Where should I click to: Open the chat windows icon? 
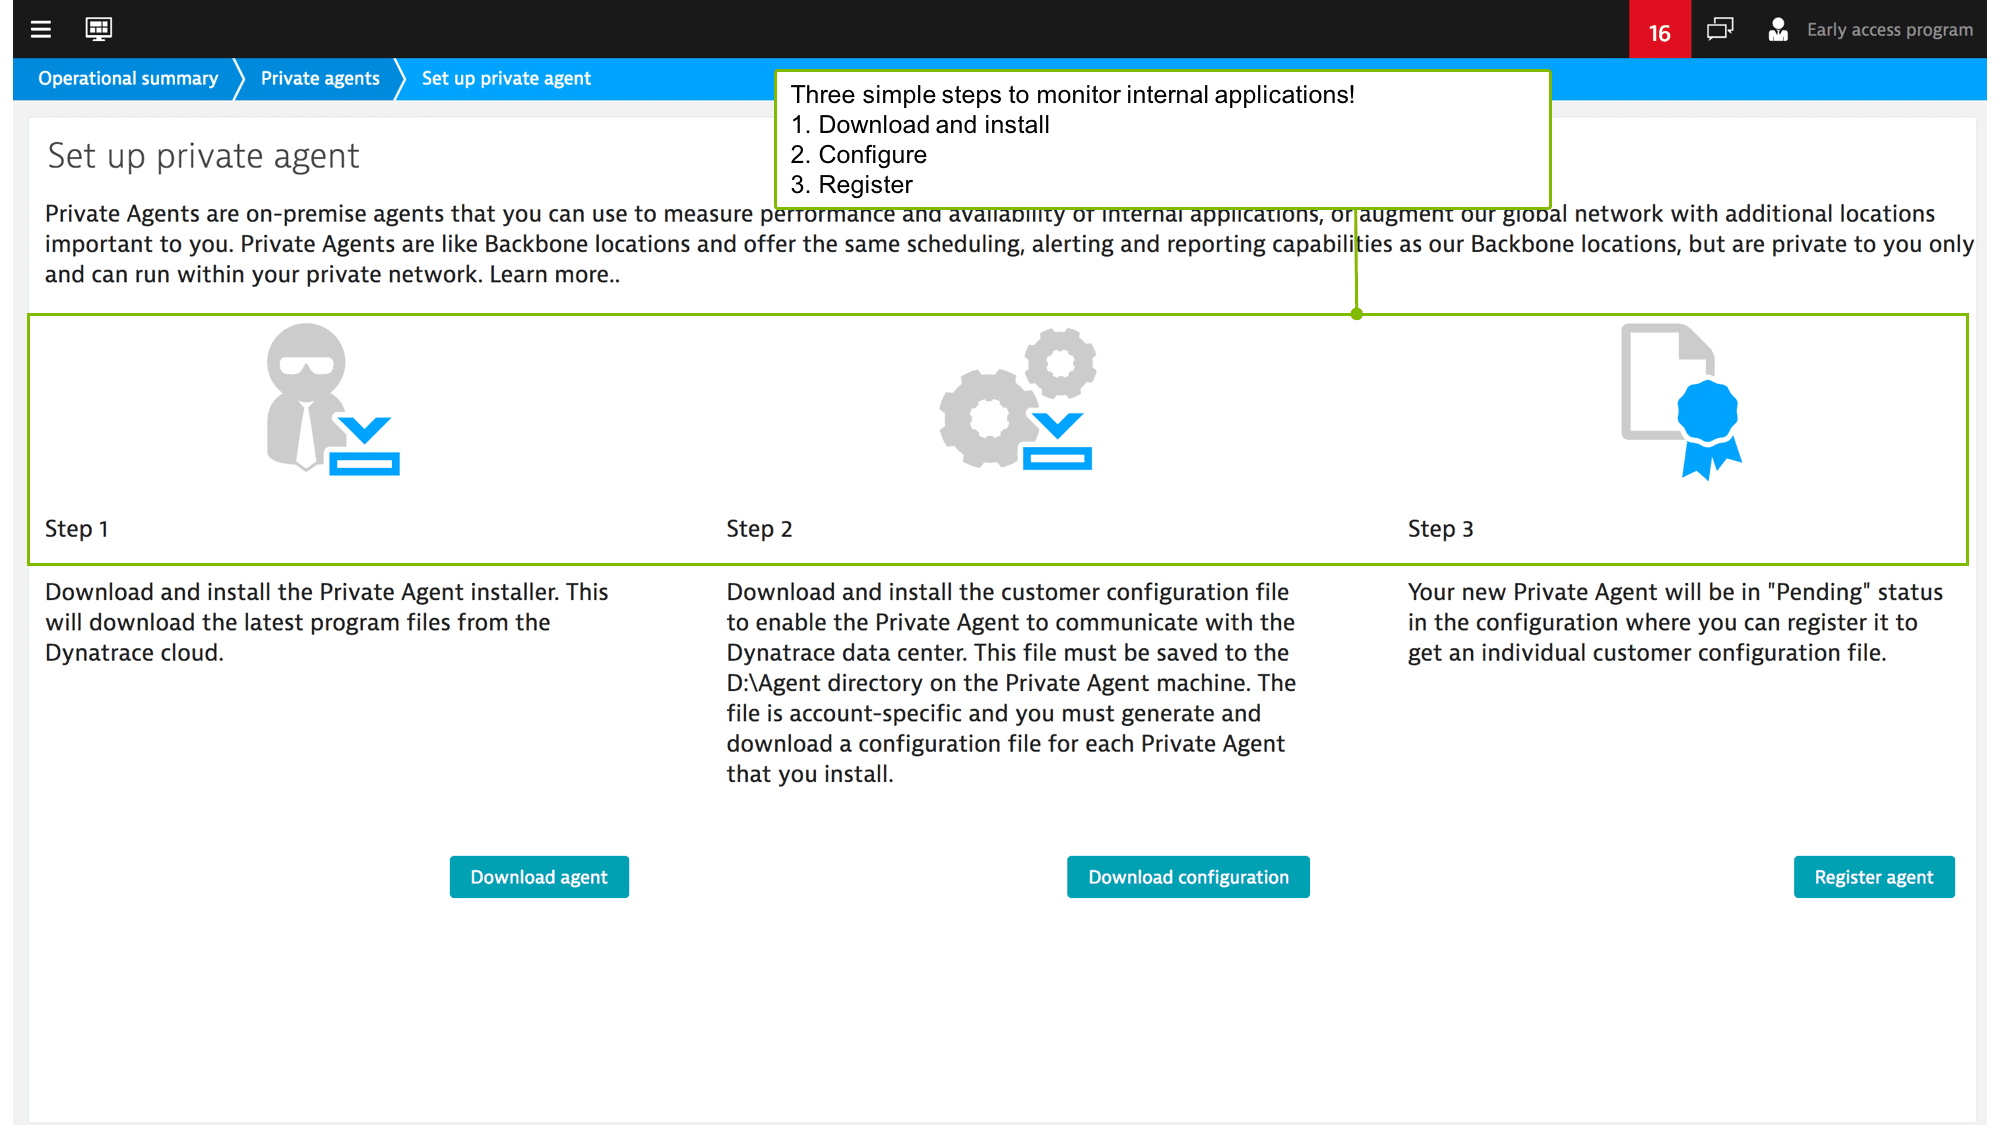[1720, 29]
